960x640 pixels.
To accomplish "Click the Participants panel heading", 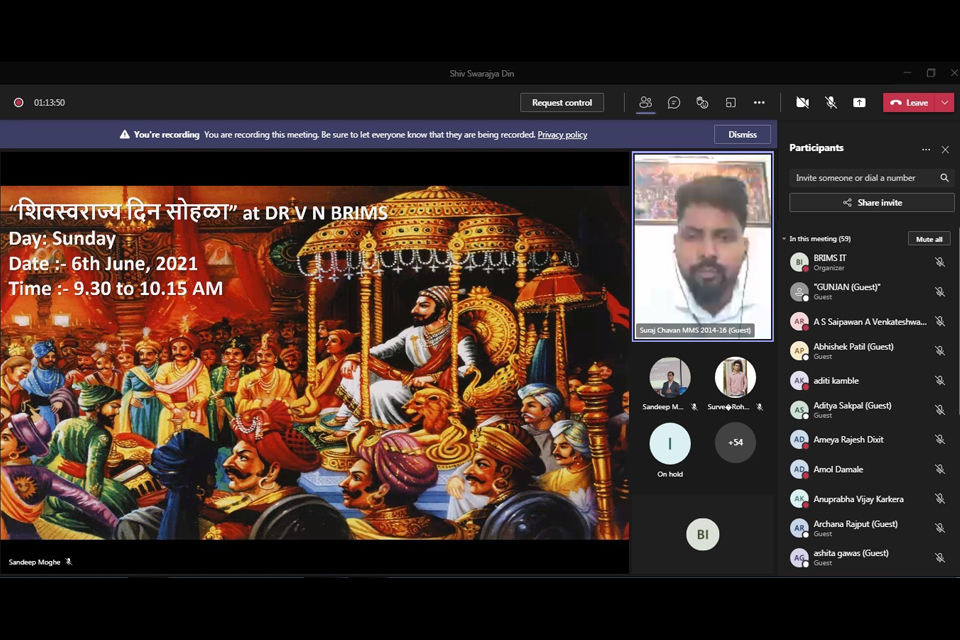I will [x=816, y=148].
